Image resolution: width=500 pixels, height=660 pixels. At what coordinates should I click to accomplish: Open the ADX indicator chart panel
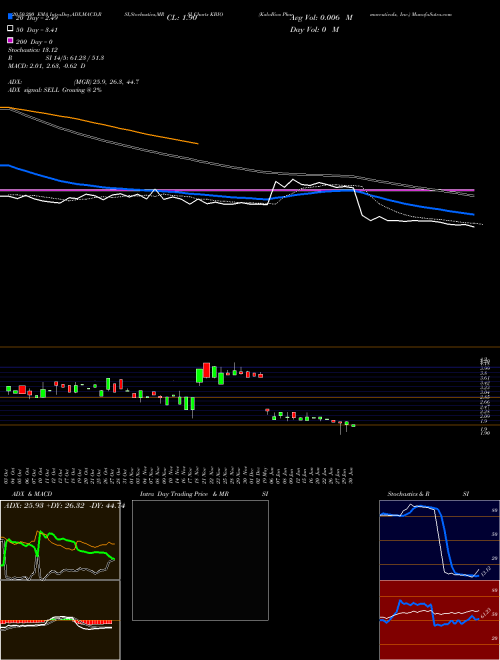point(60,540)
